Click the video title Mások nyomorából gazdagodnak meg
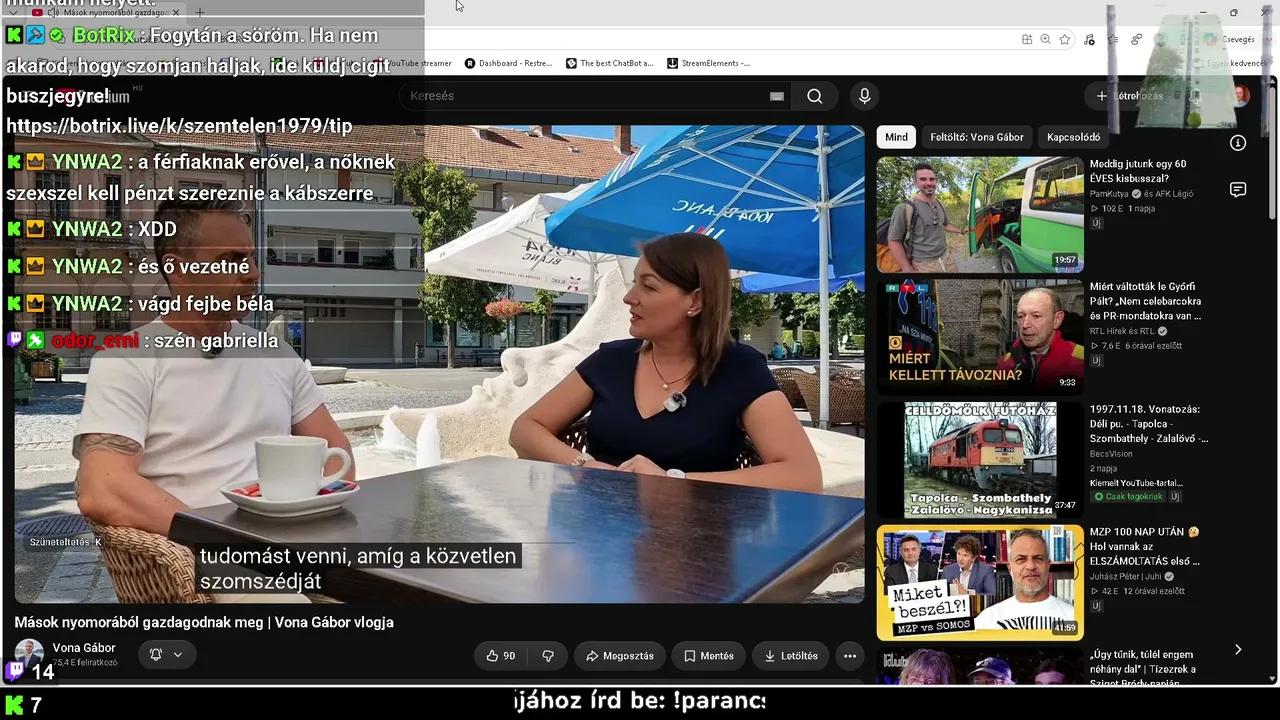The width and height of the screenshot is (1280, 720). (204, 622)
